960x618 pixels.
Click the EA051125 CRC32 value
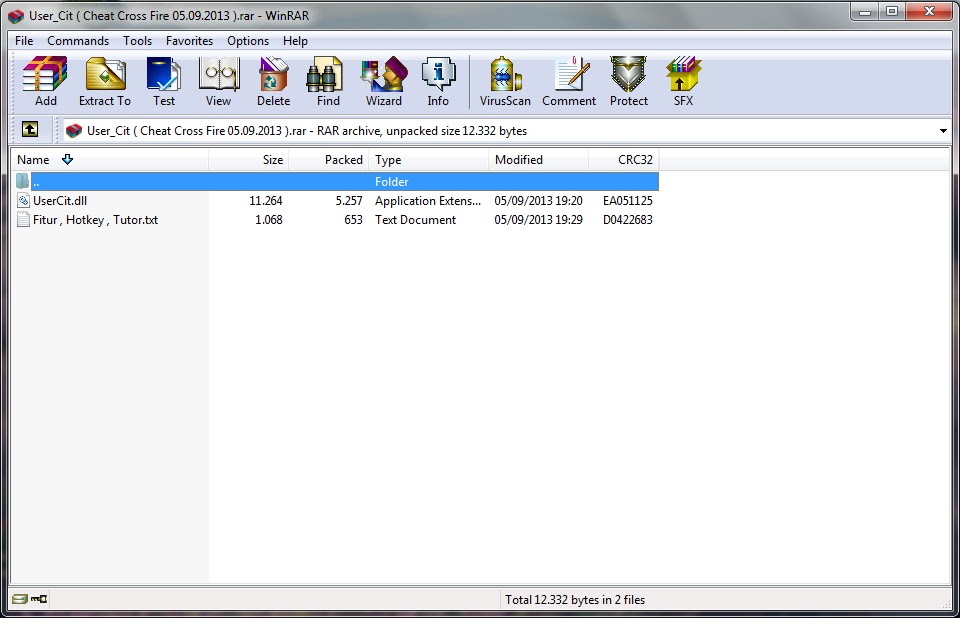(x=628, y=200)
